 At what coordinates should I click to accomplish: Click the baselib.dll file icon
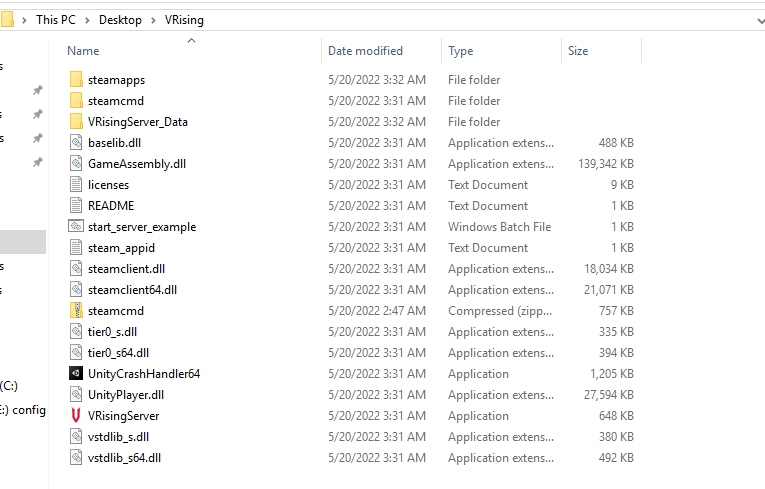[x=76, y=143]
